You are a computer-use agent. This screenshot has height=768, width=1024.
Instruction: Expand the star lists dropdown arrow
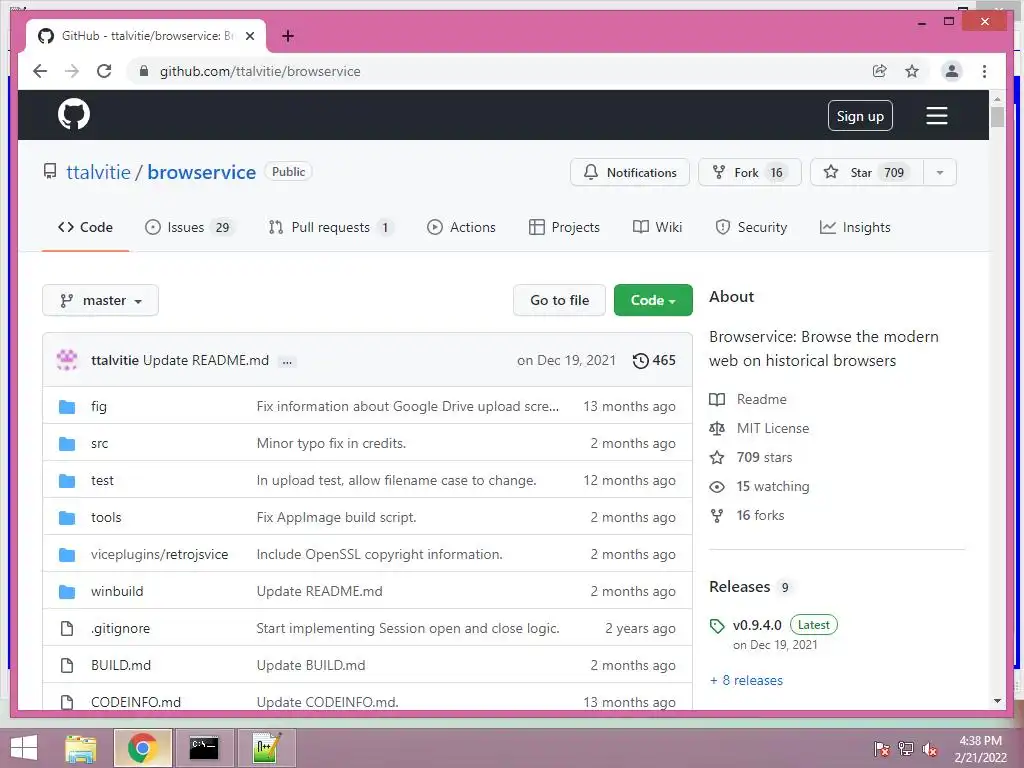point(940,172)
